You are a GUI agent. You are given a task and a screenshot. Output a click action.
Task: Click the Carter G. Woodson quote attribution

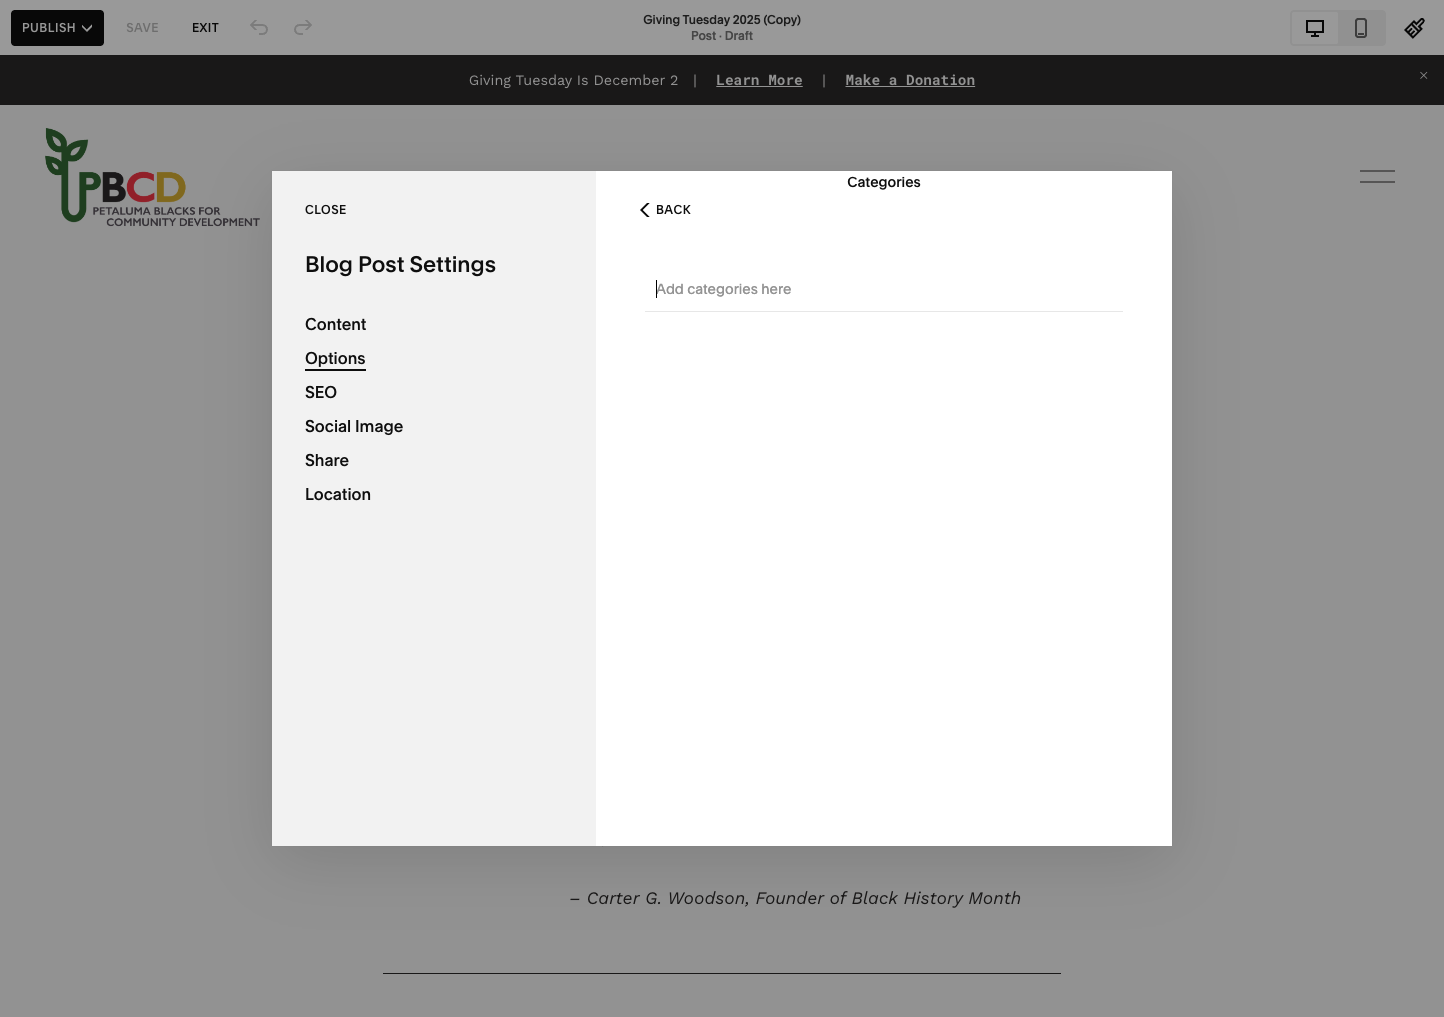pos(796,898)
